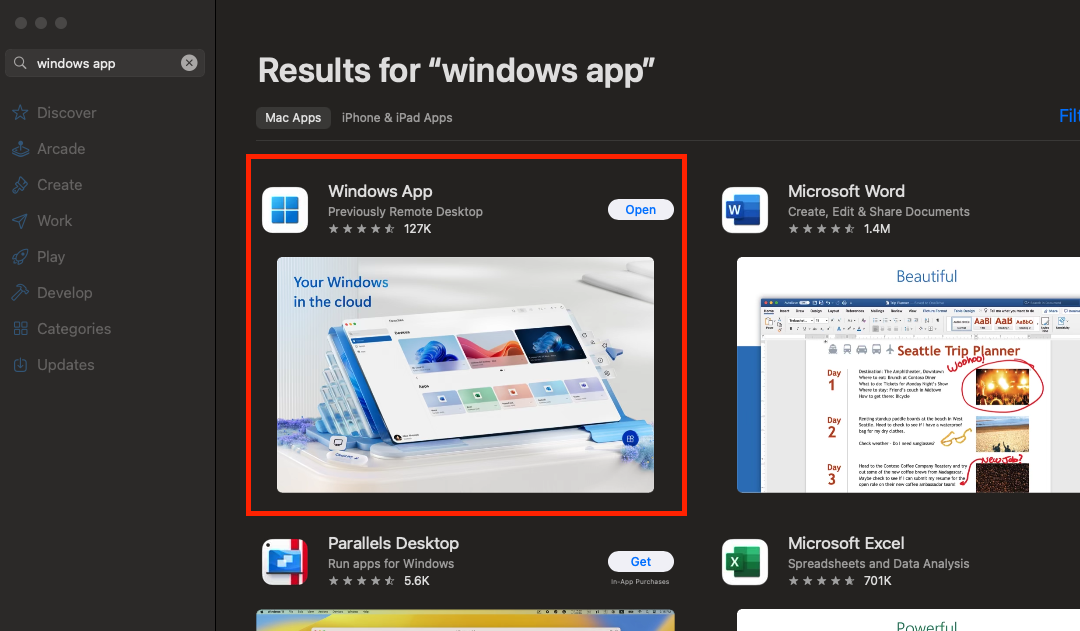The image size is (1080, 631).
Task: Open the Filters link
Action: pyautogui.click(x=1069, y=116)
